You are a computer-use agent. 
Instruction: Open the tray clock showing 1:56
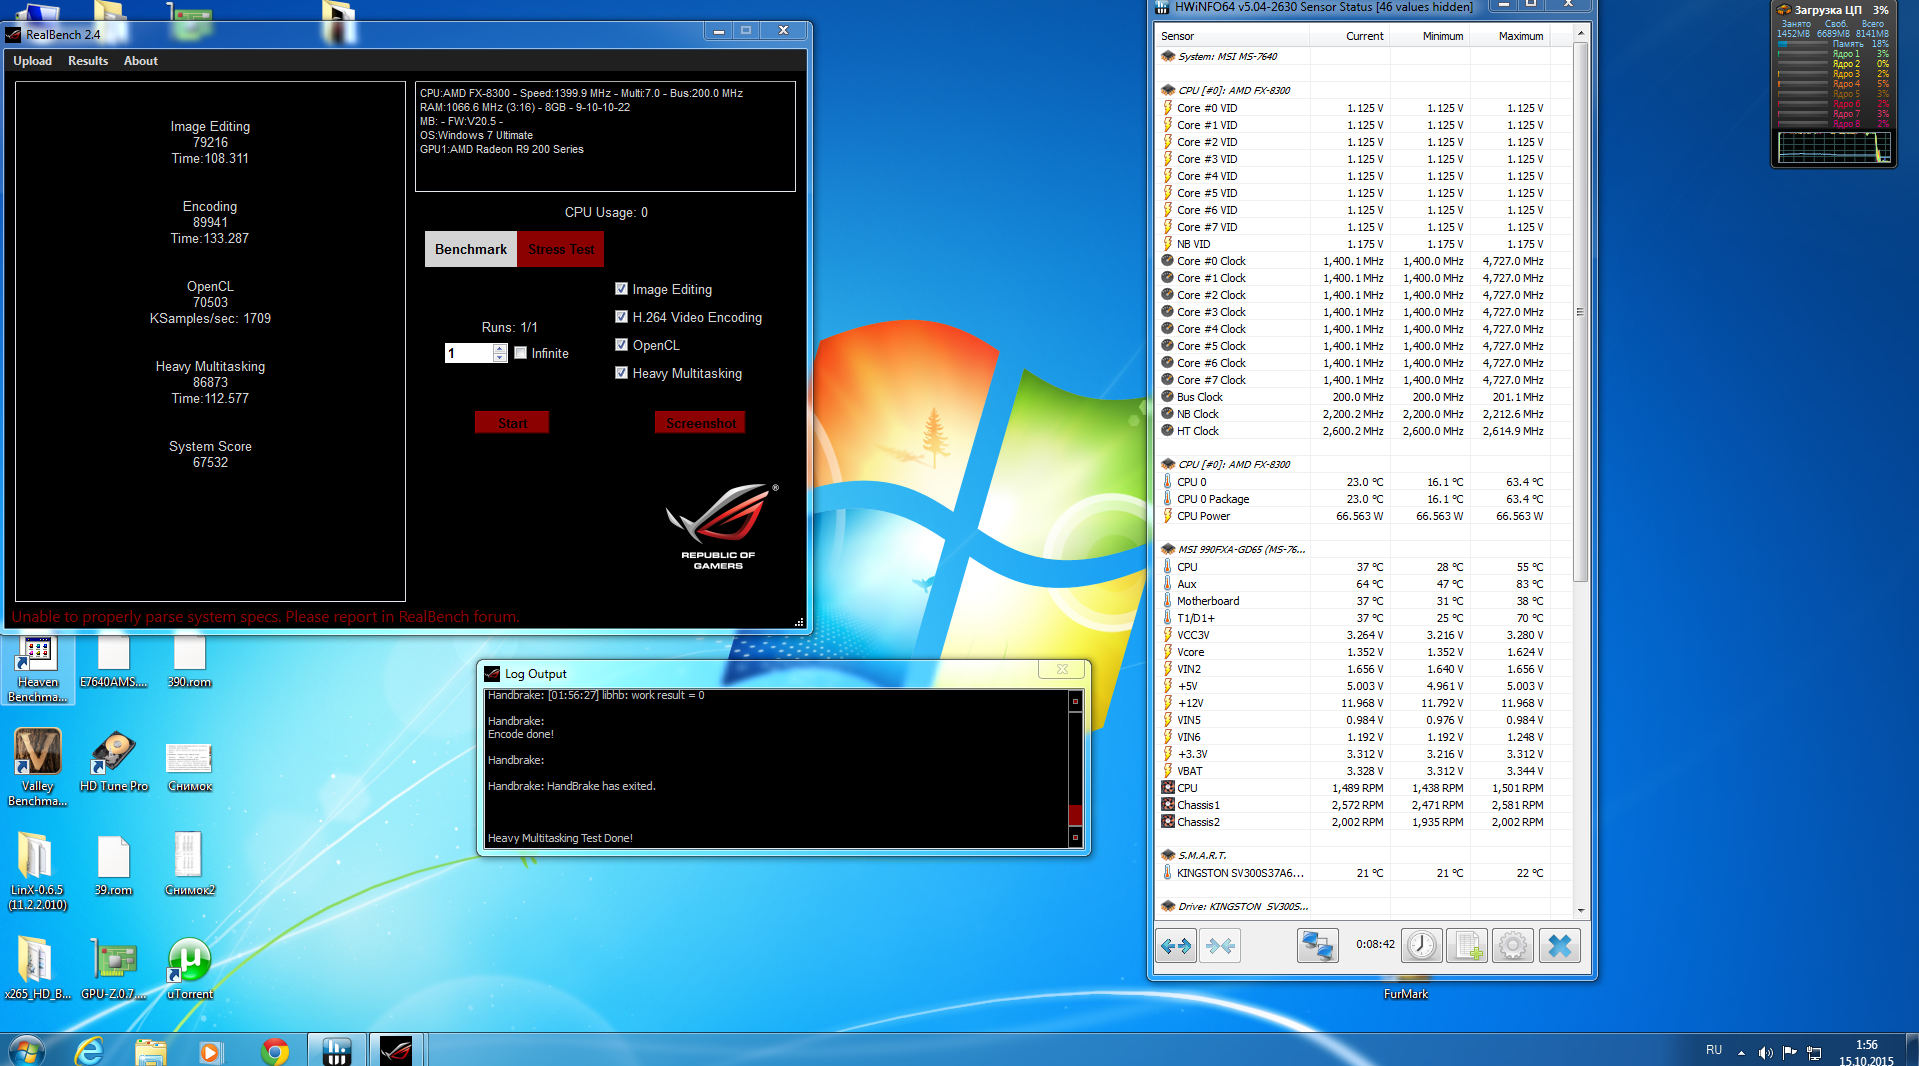tap(1866, 1052)
